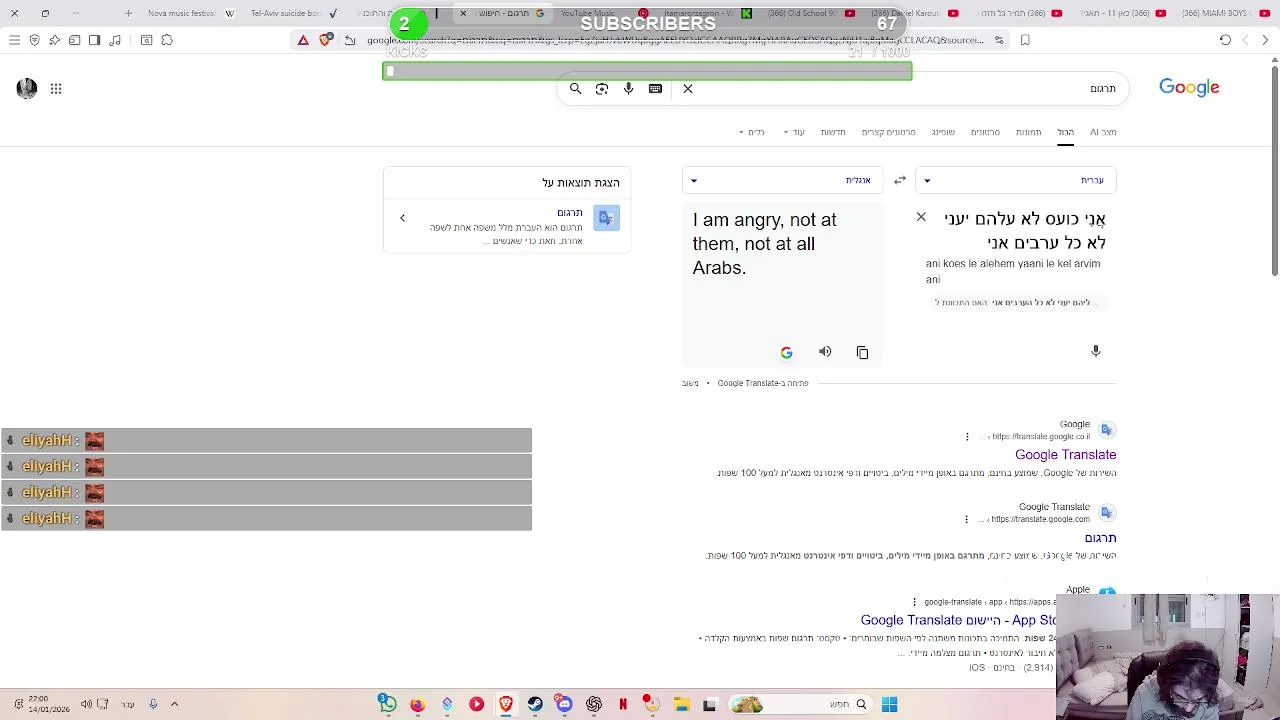Click the Hebrew source text area
Screen dimensions: 1280x720
tap(1024, 230)
